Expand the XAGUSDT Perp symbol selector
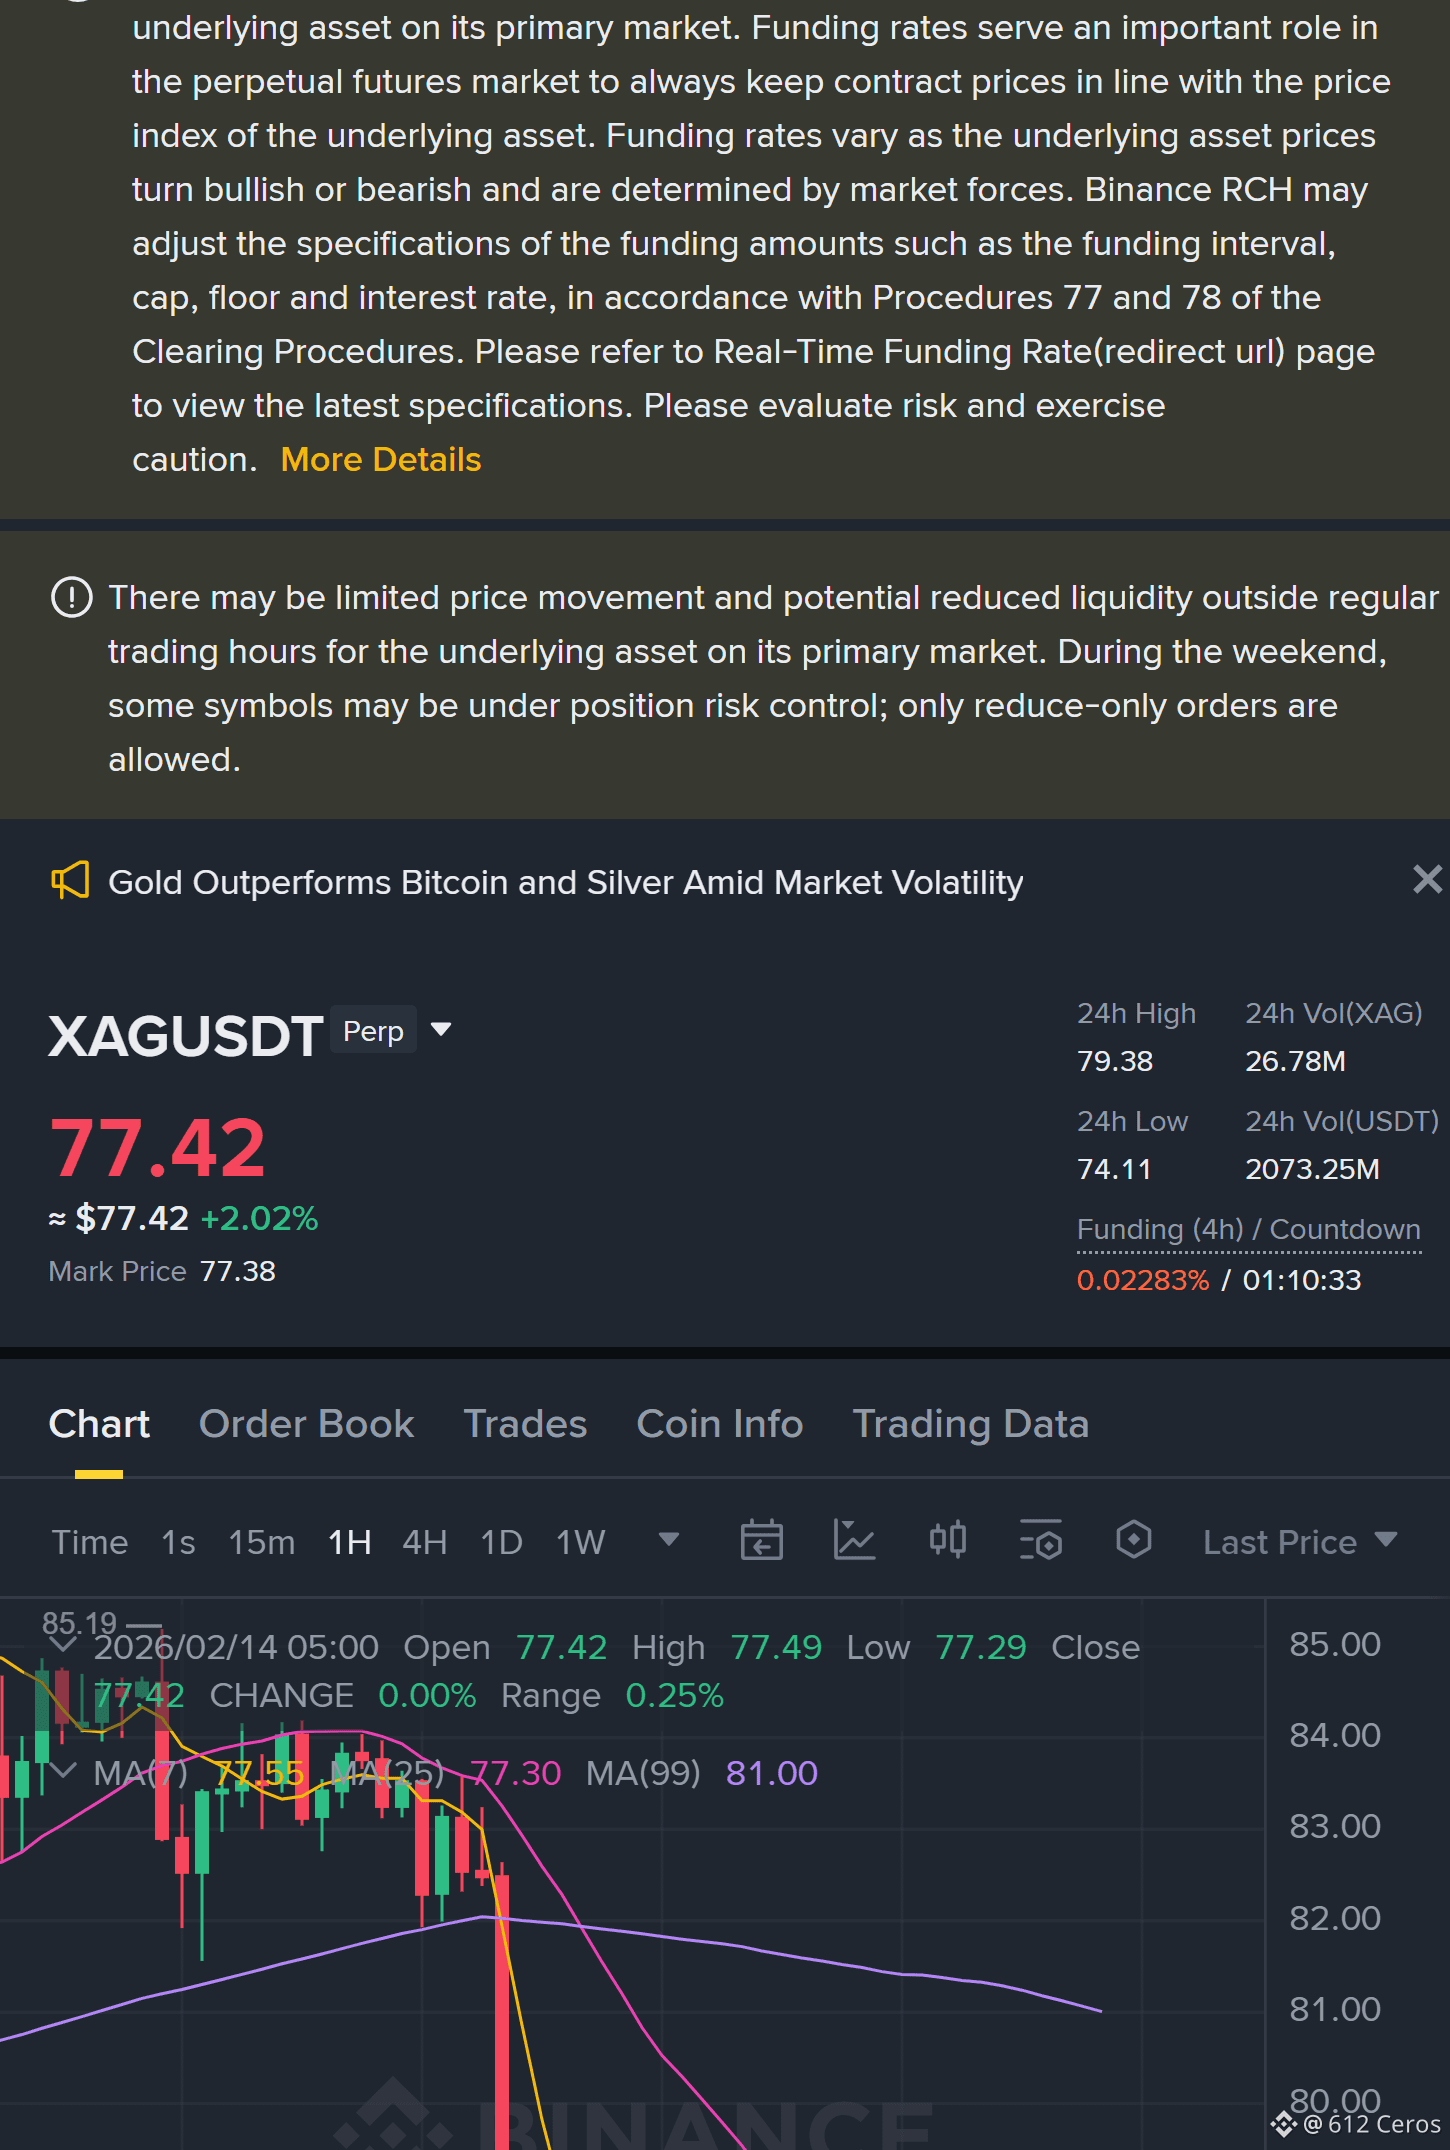This screenshot has height=2150, width=1450. pos(440,1030)
